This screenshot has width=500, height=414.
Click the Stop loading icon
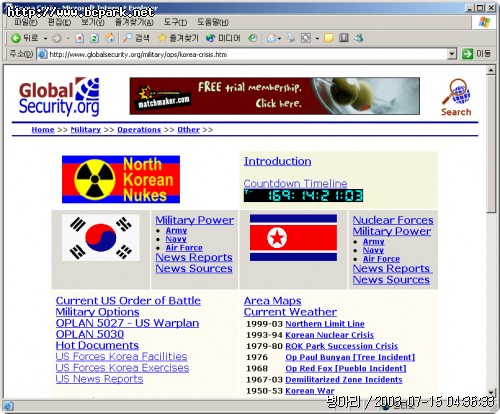[79, 38]
